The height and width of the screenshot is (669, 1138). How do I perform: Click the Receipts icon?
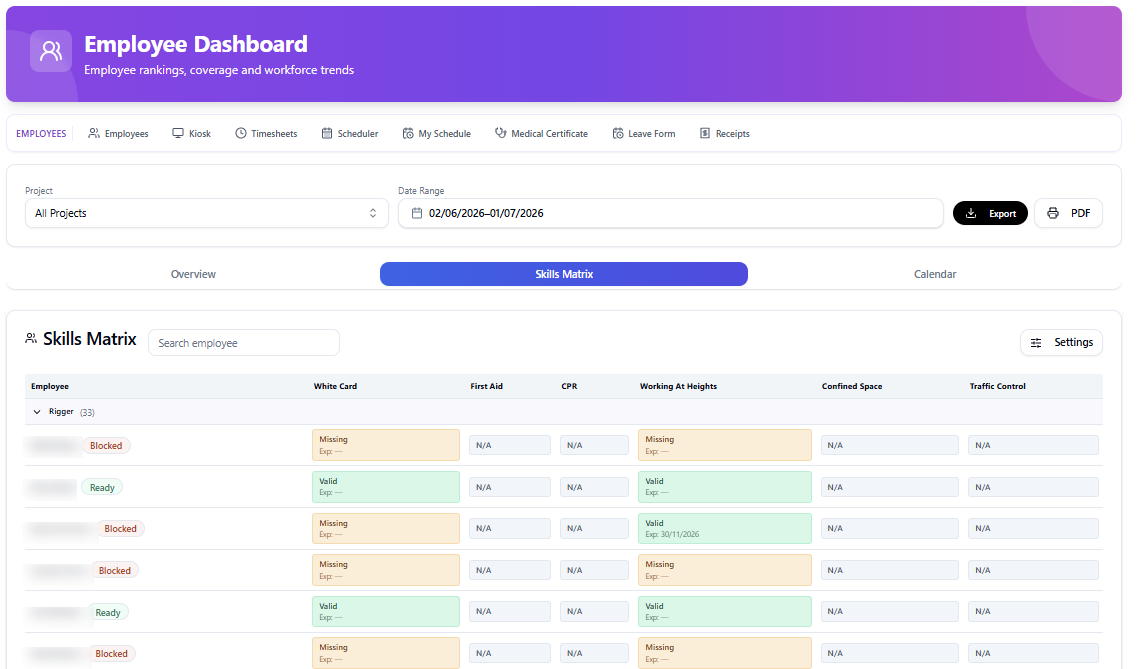click(x=705, y=133)
